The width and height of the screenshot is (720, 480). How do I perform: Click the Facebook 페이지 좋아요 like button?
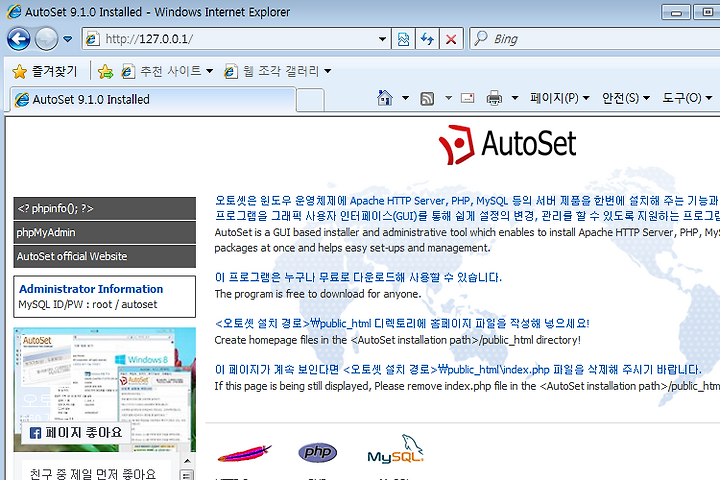[76, 433]
